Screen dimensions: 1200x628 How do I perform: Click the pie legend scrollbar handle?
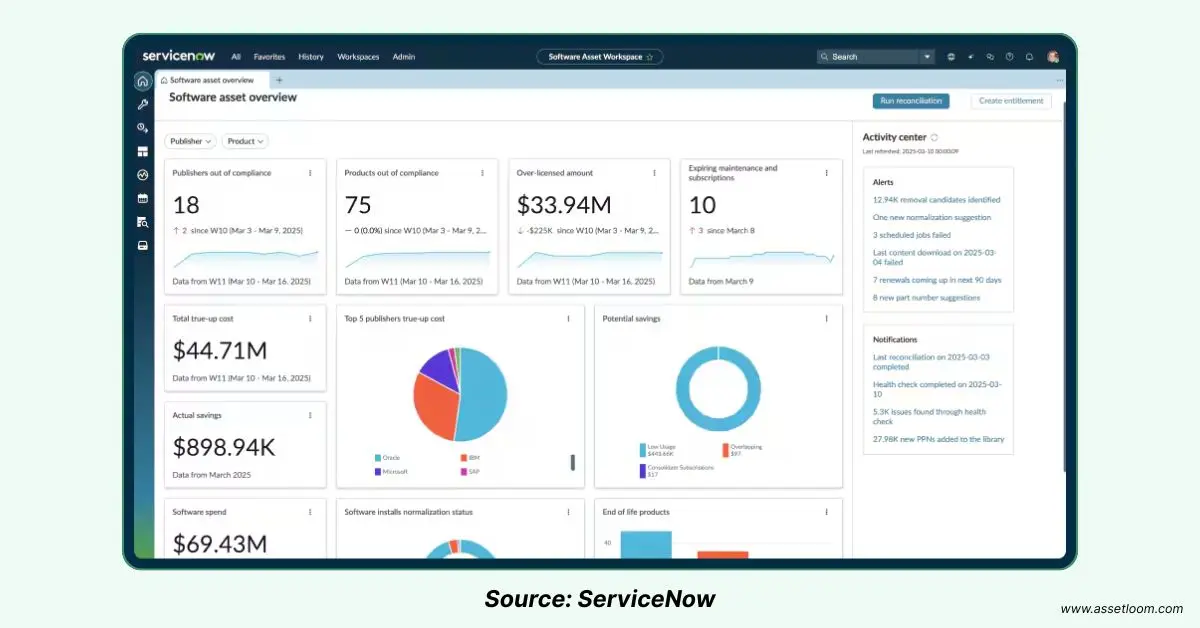573,462
